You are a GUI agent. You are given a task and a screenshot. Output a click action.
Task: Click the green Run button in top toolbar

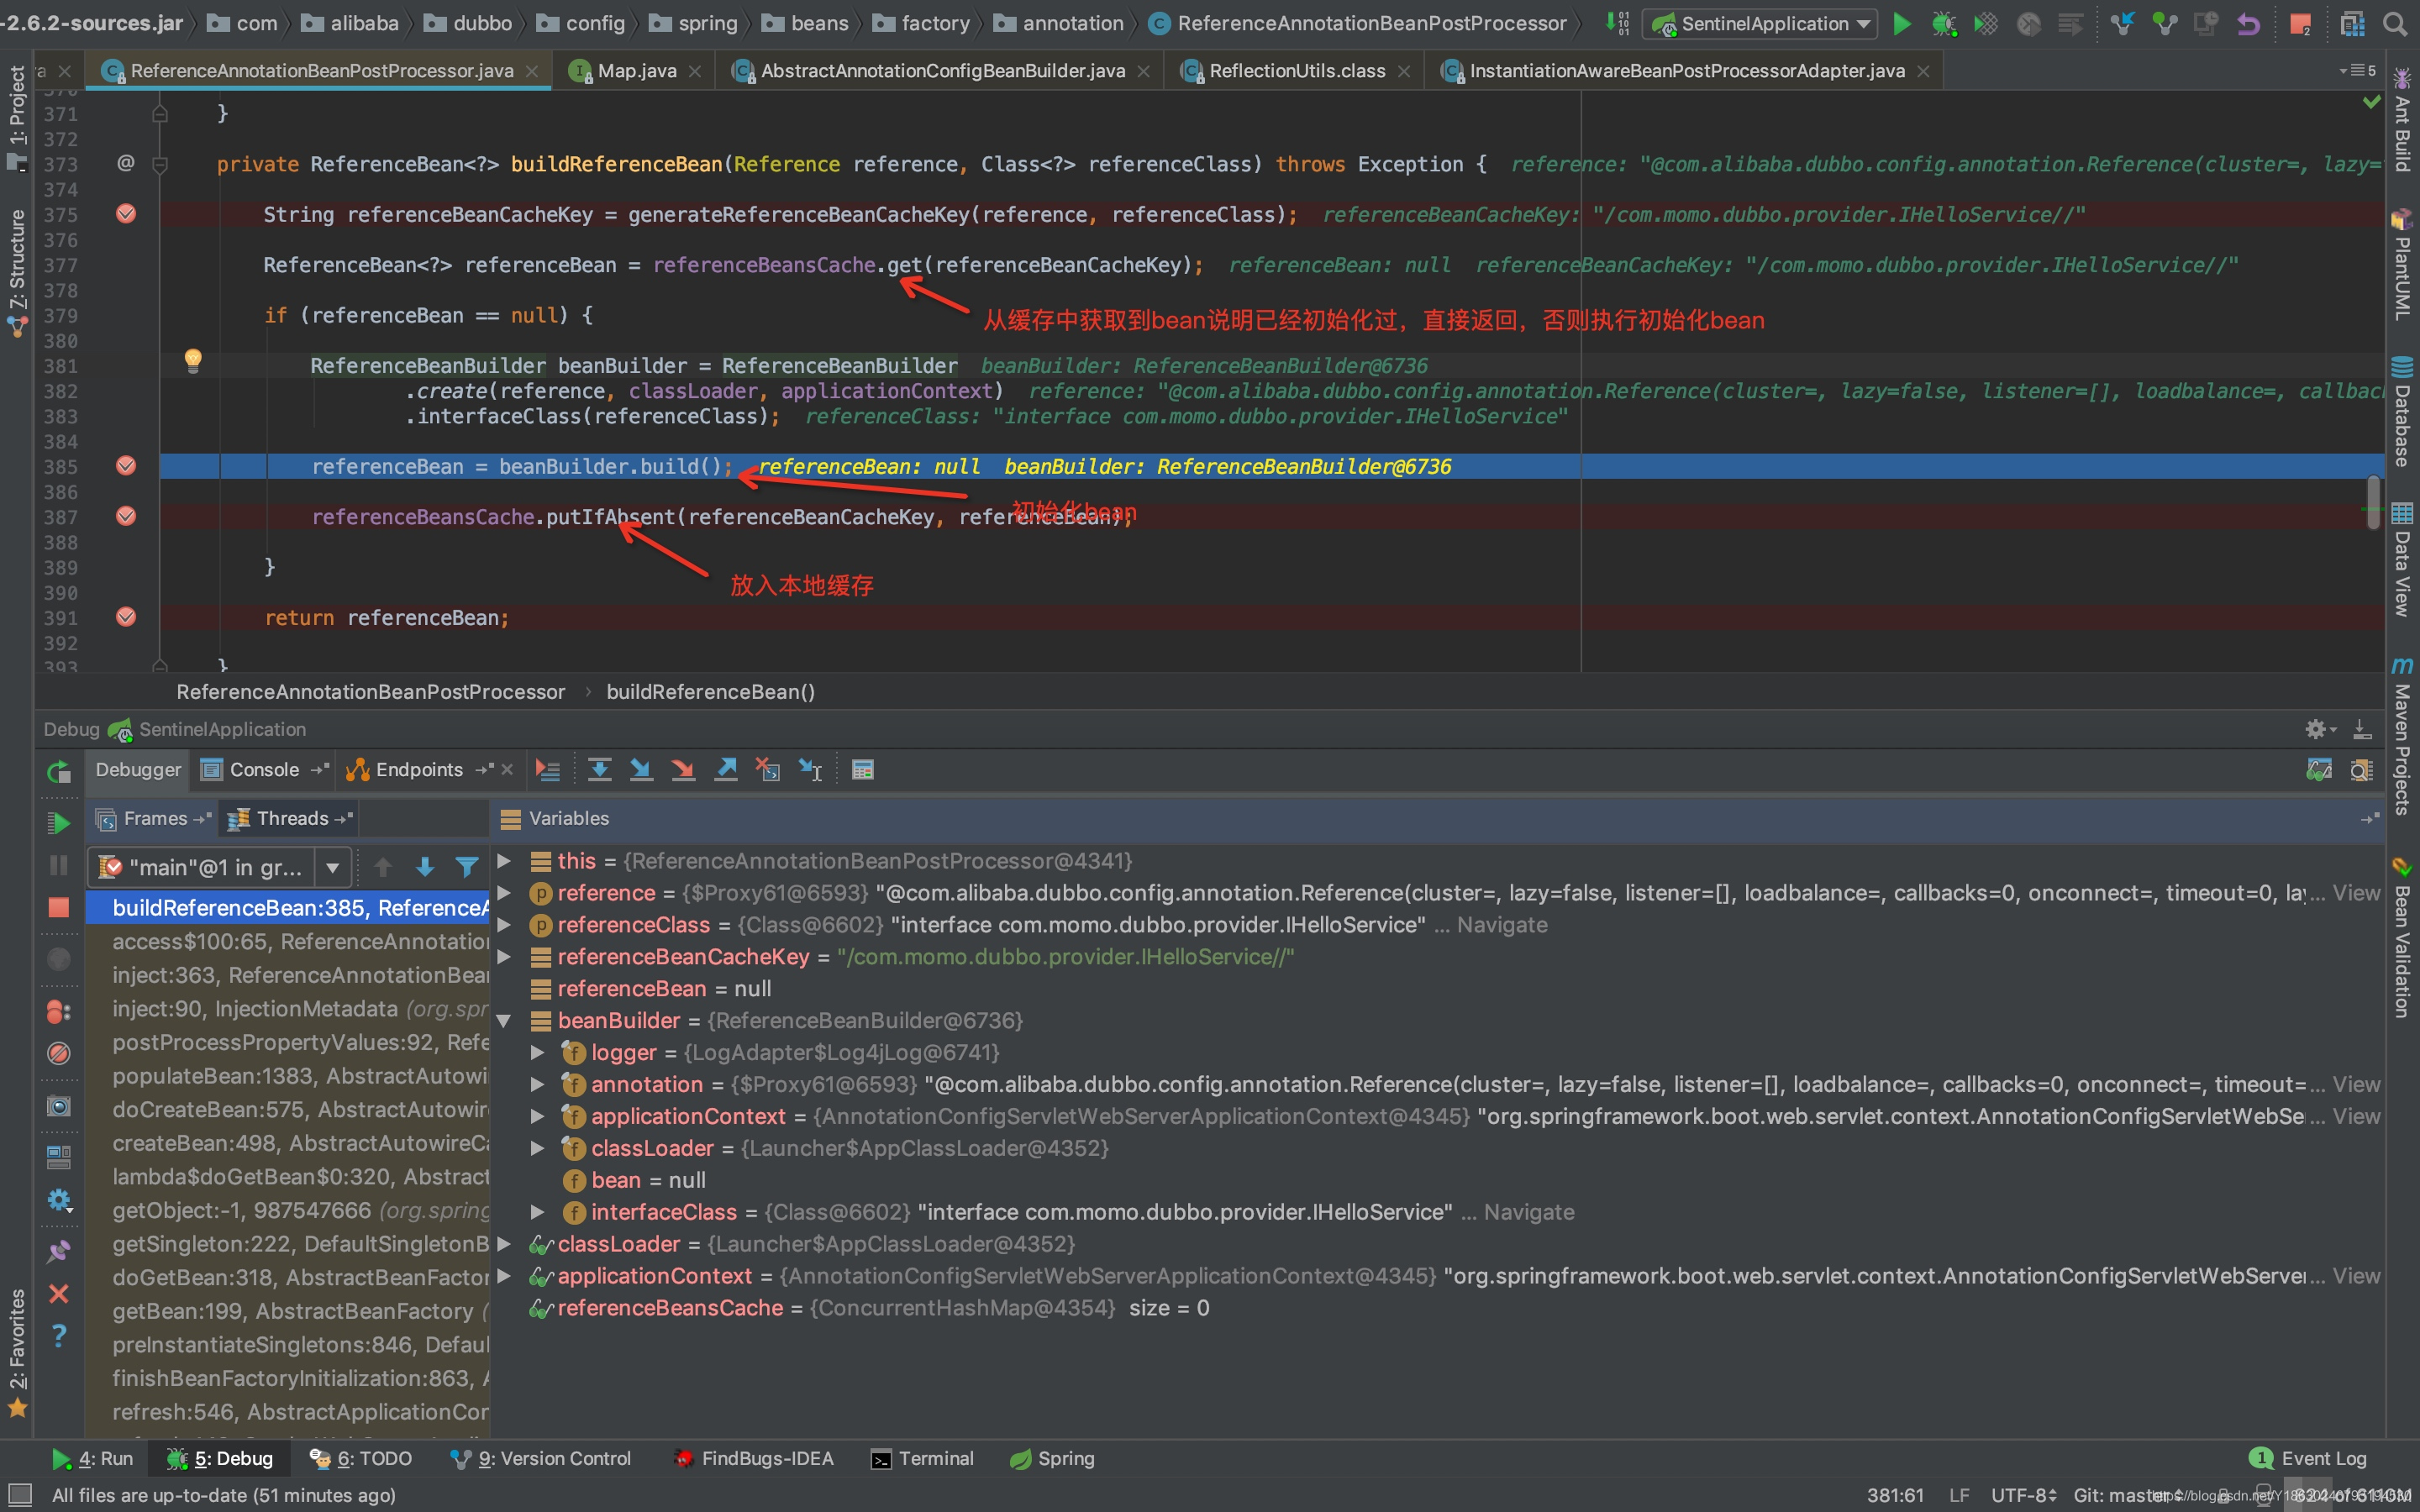click(x=1902, y=23)
